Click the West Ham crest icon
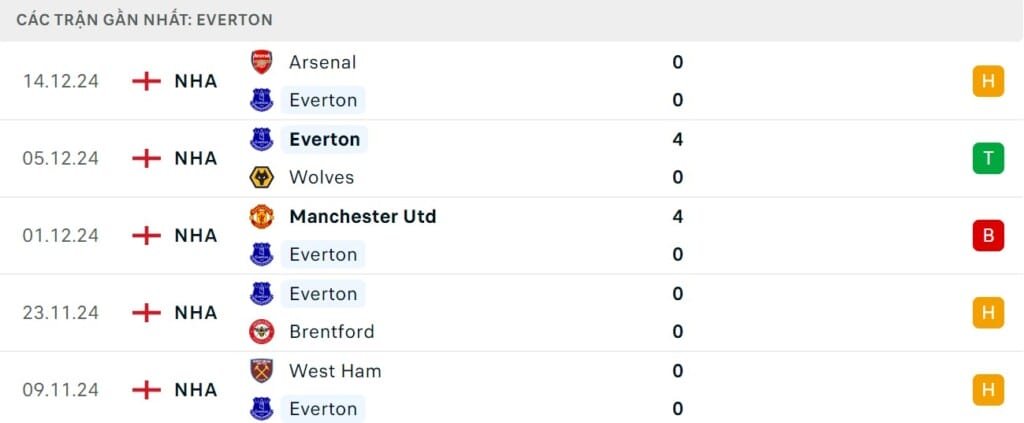Viewport: 1024px width, 423px height. coord(261,370)
